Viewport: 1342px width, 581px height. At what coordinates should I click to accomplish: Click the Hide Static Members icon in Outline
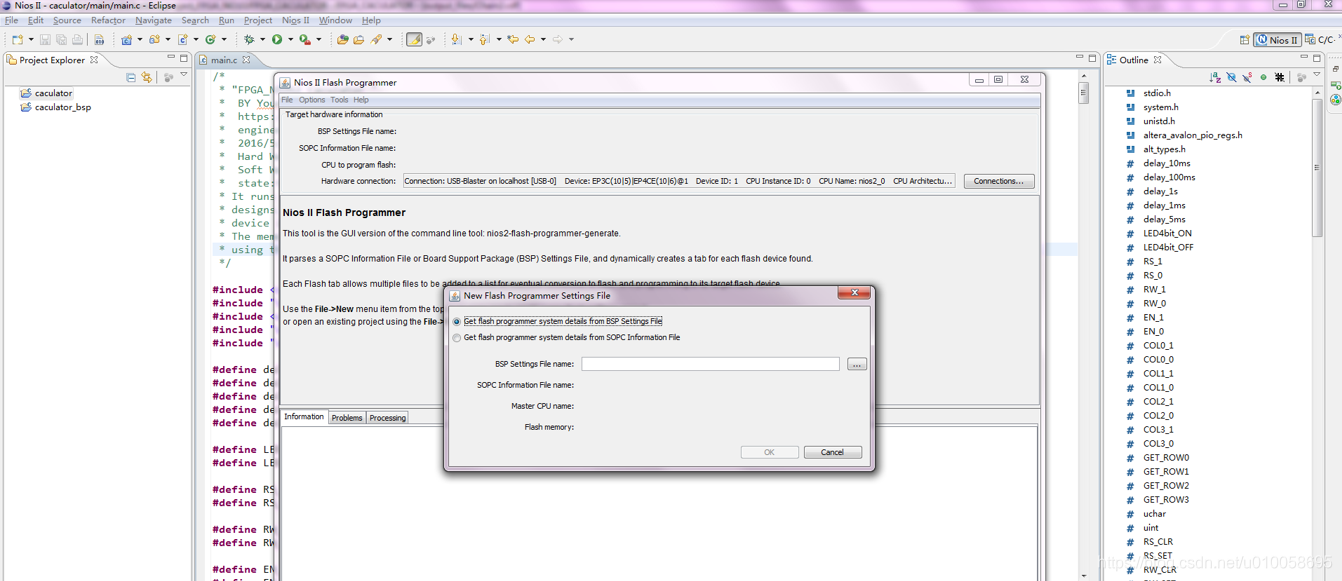coord(1247,77)
